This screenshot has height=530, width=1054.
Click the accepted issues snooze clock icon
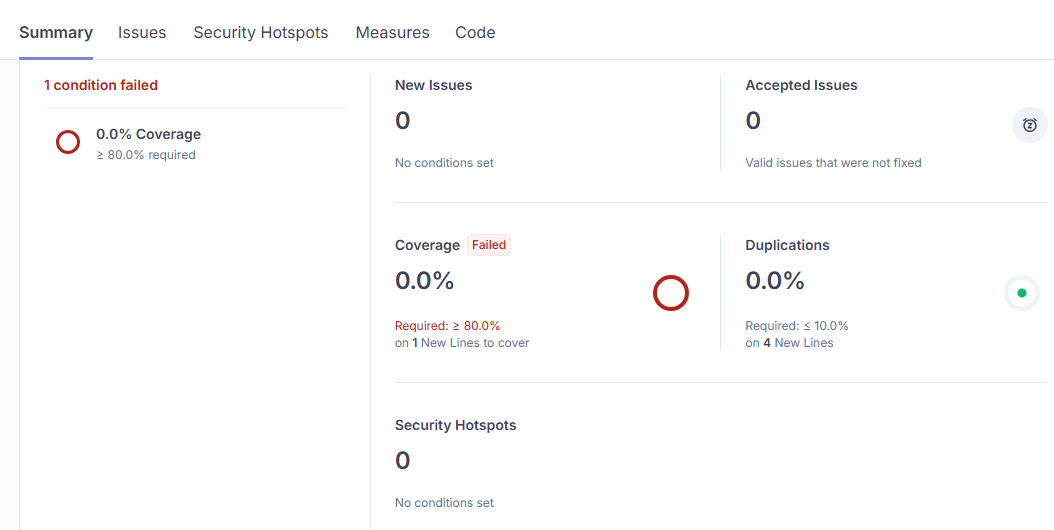point(1029,125)
